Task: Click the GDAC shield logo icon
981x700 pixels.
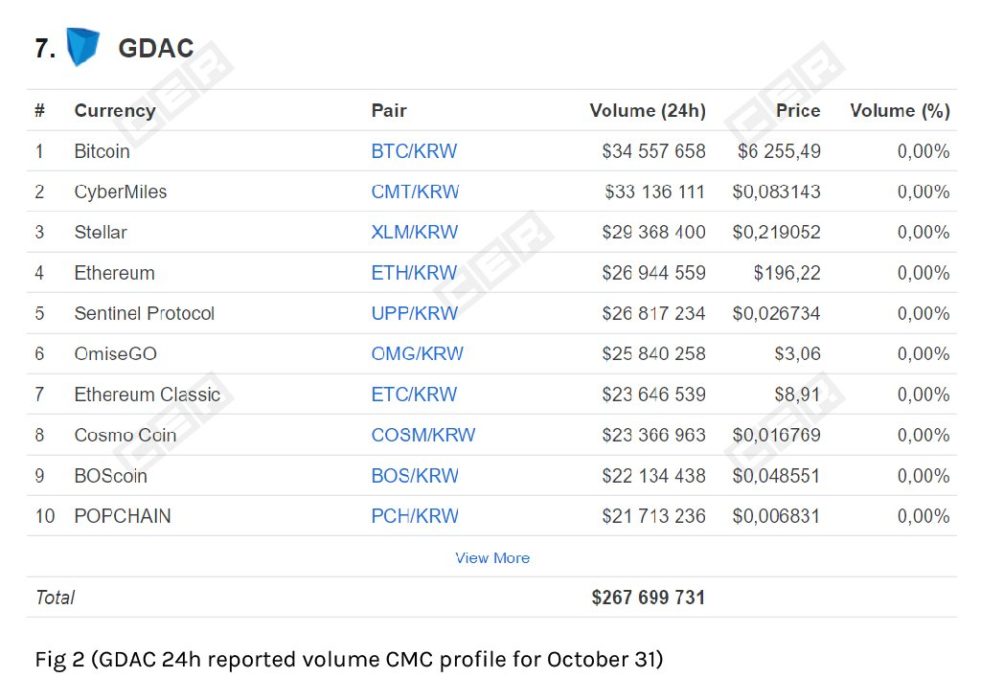Action: click(x=85, y=44)
